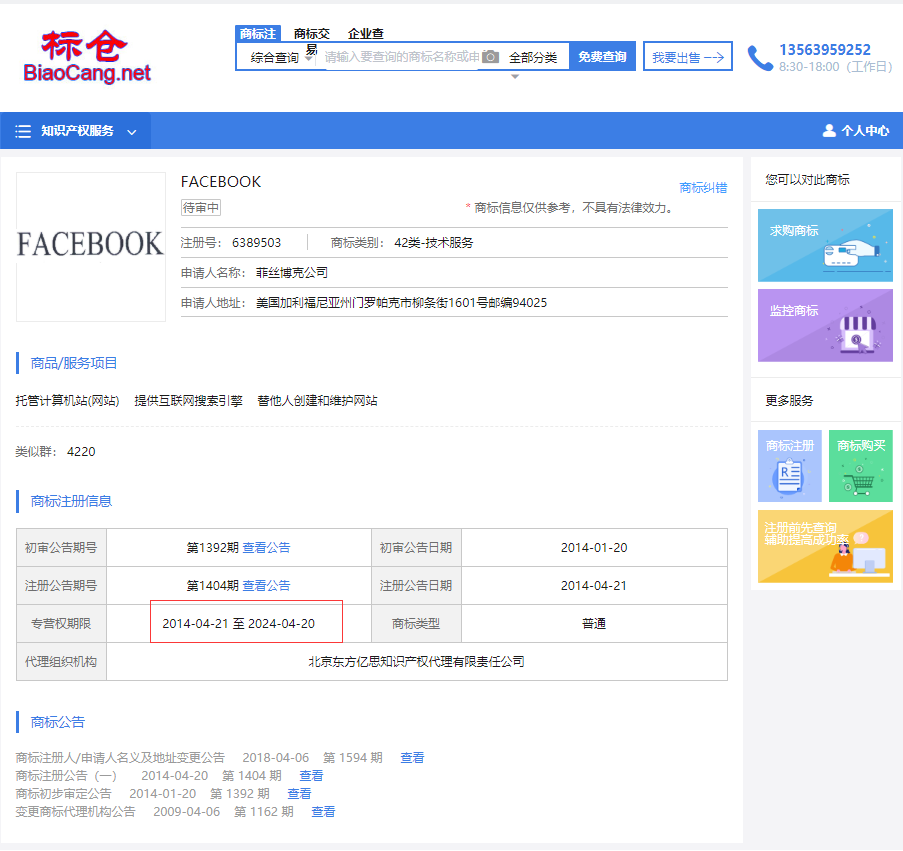The image size is (903, 851).
Task: Open the 知识产权服务 navigation menu
Action: (x=75, y=131)
